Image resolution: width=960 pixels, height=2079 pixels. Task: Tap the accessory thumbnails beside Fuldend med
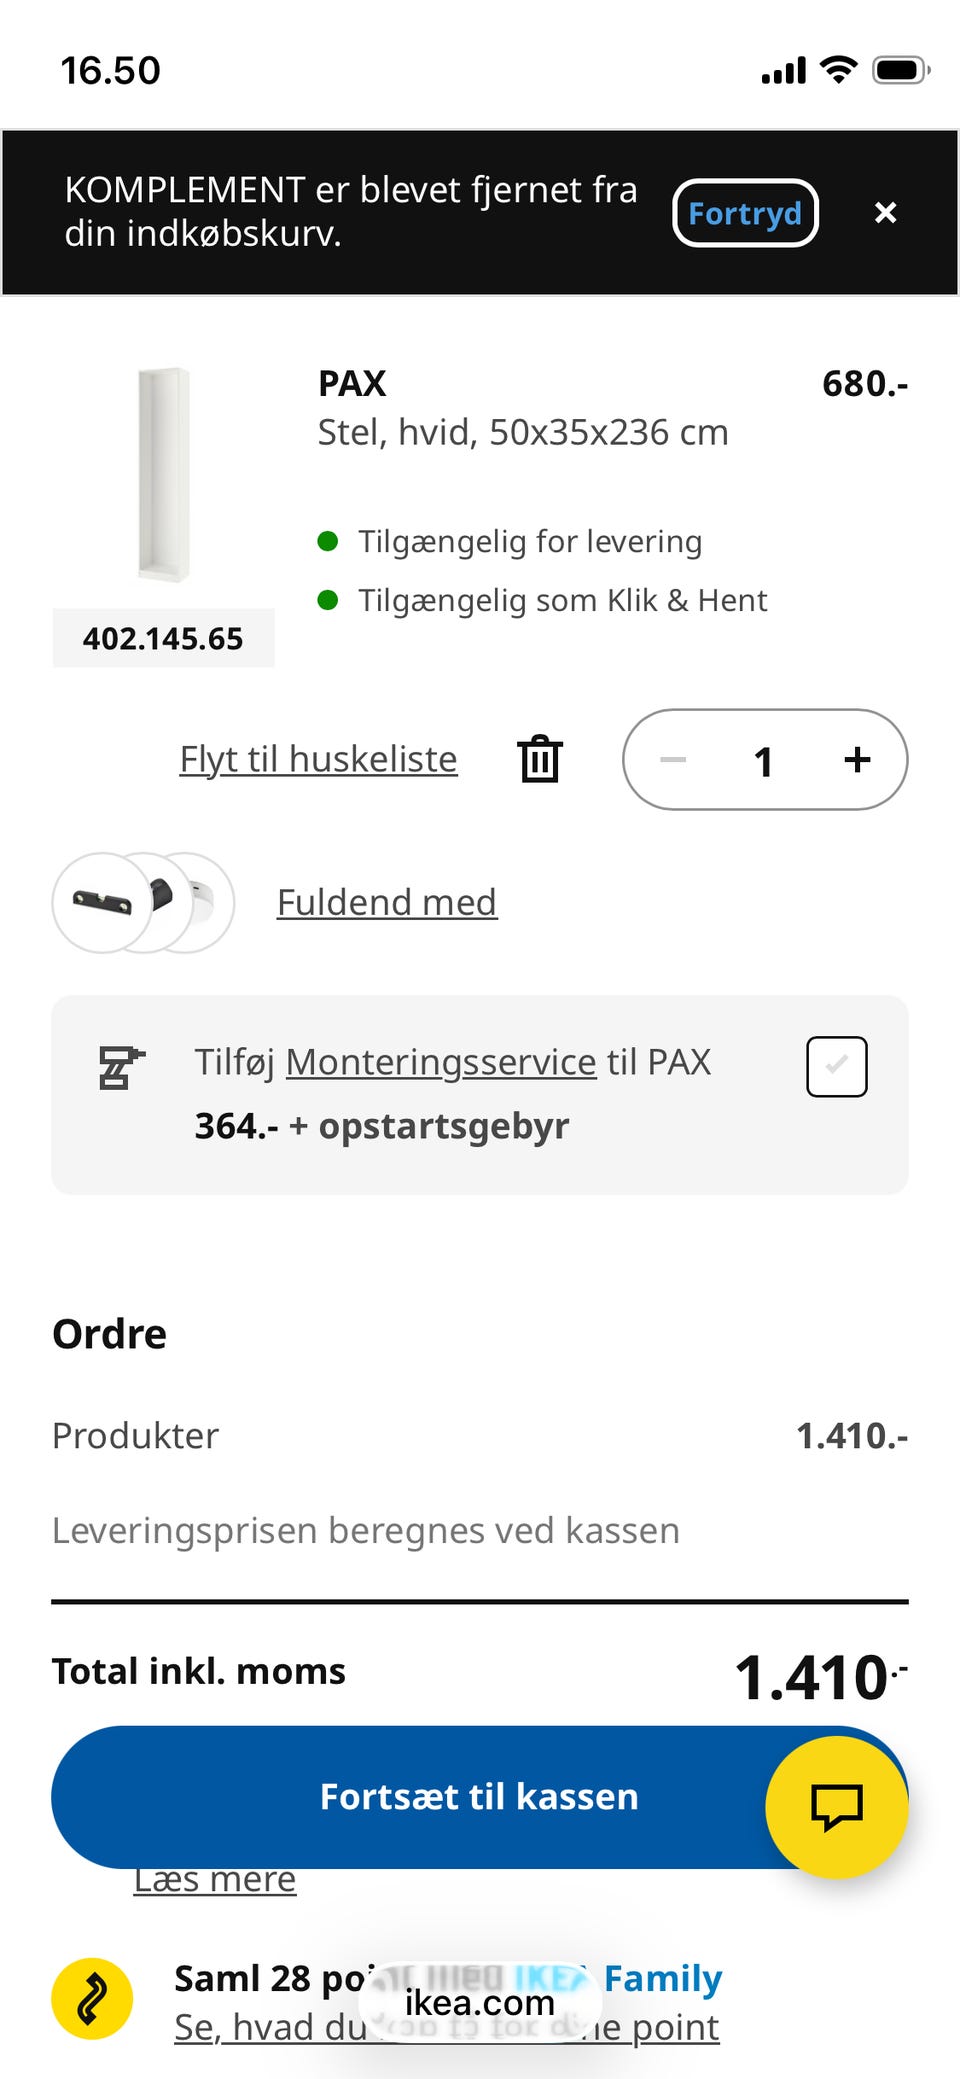pyautogui.click(x=143, y=903)
